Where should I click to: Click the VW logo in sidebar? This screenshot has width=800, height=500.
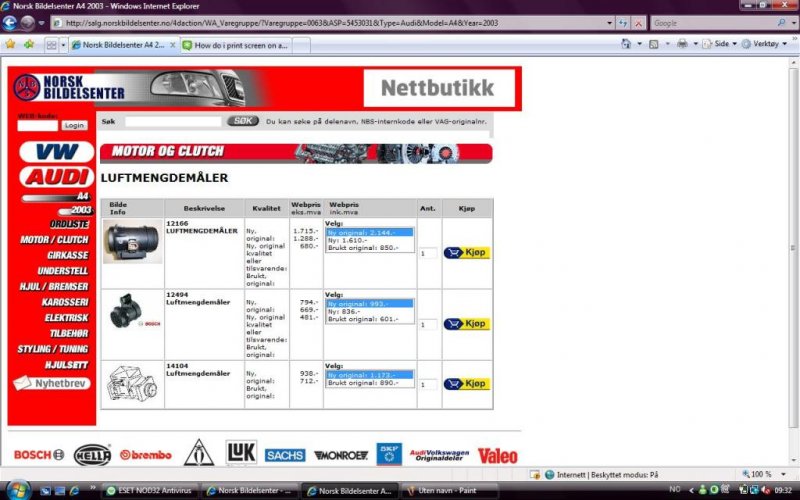point(59,152)
